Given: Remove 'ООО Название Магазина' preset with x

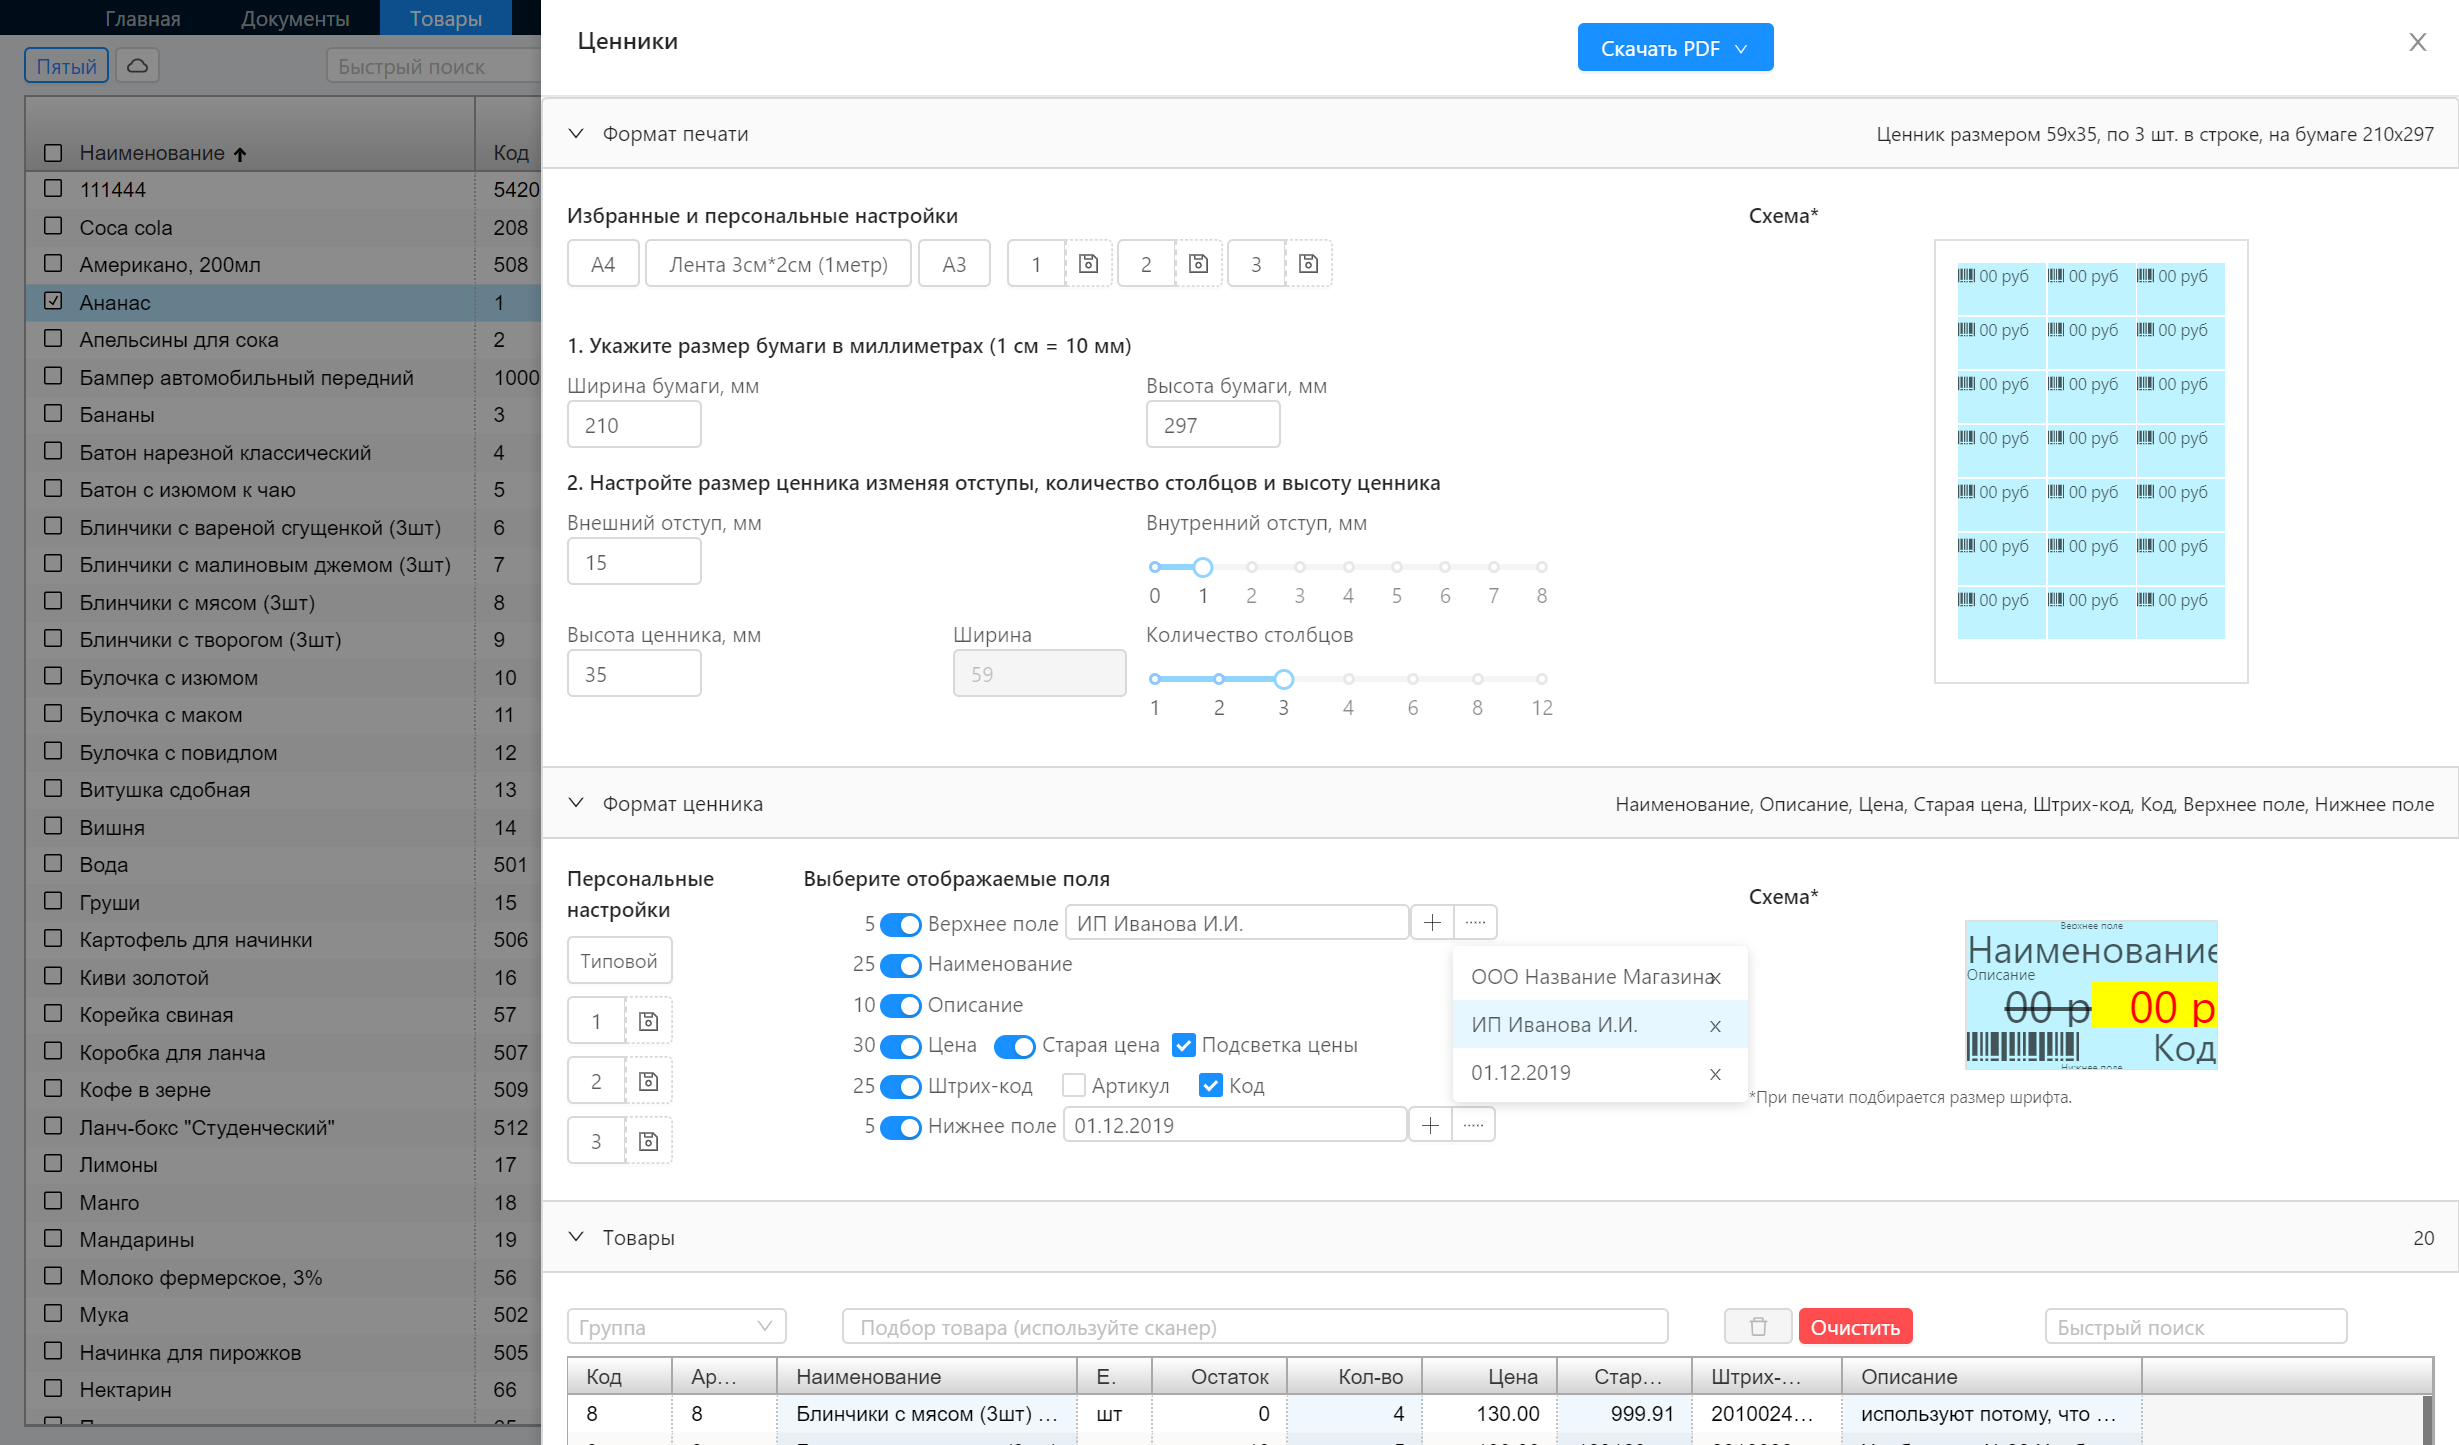Looking at the screenshot, I should [1716, 978].
